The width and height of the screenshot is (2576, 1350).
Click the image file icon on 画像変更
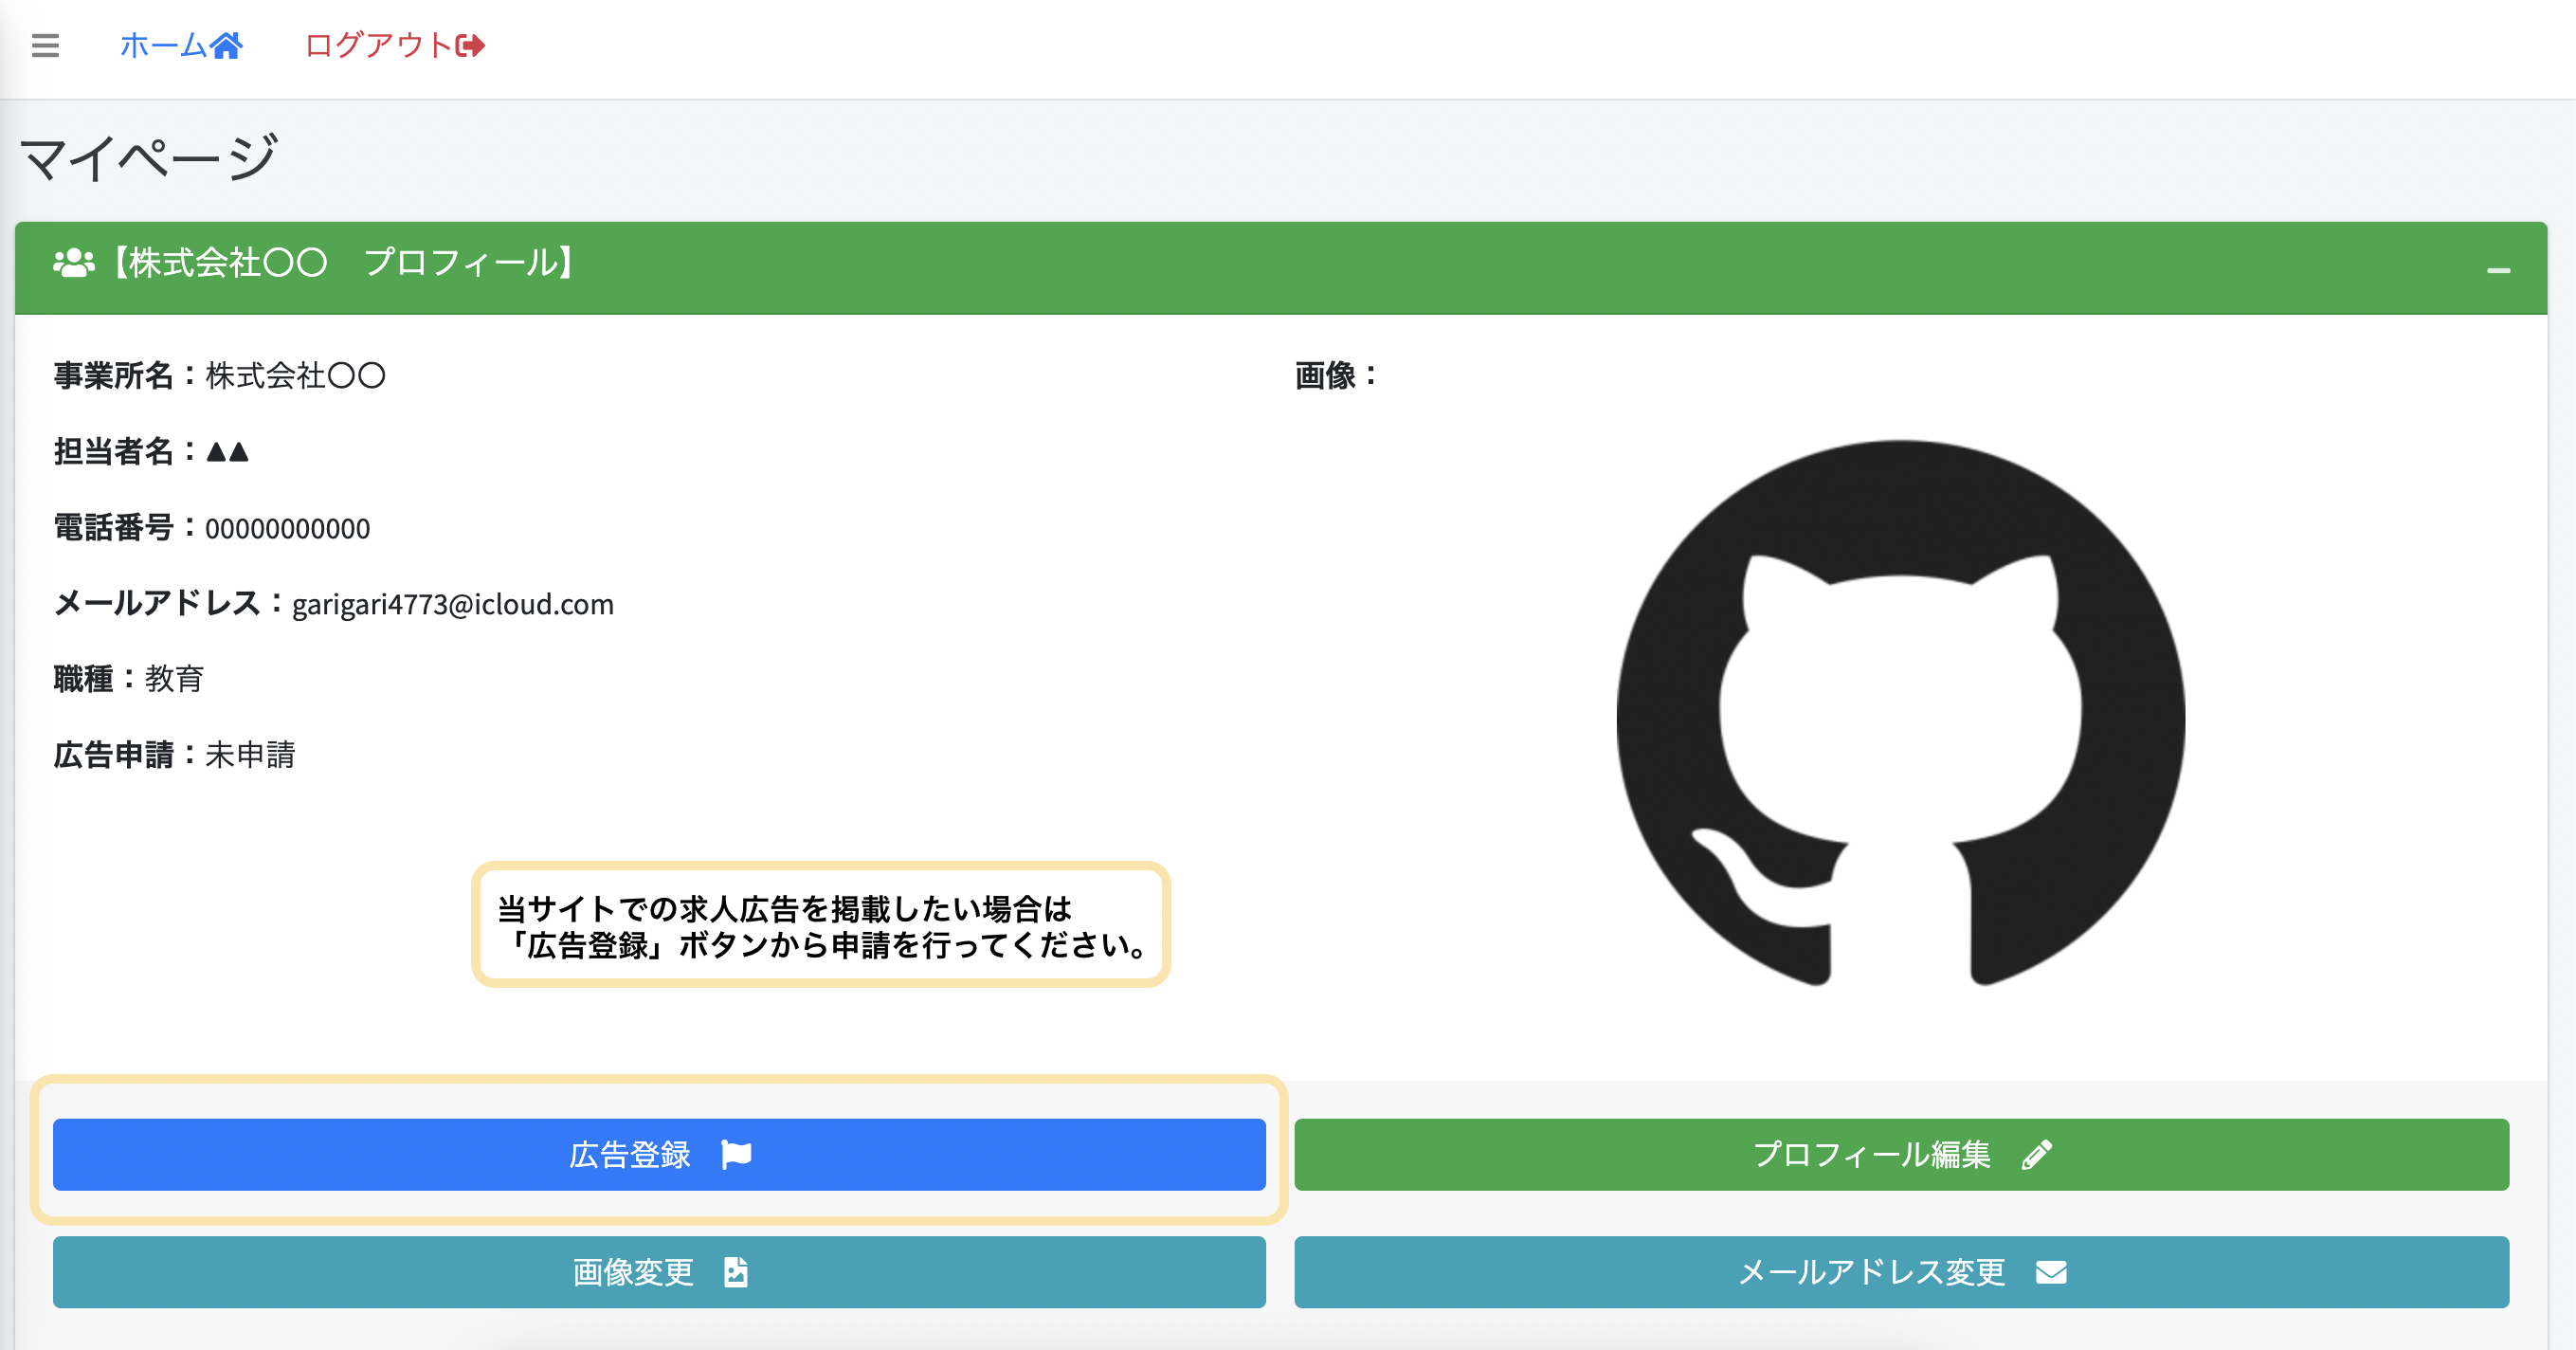736,1272
